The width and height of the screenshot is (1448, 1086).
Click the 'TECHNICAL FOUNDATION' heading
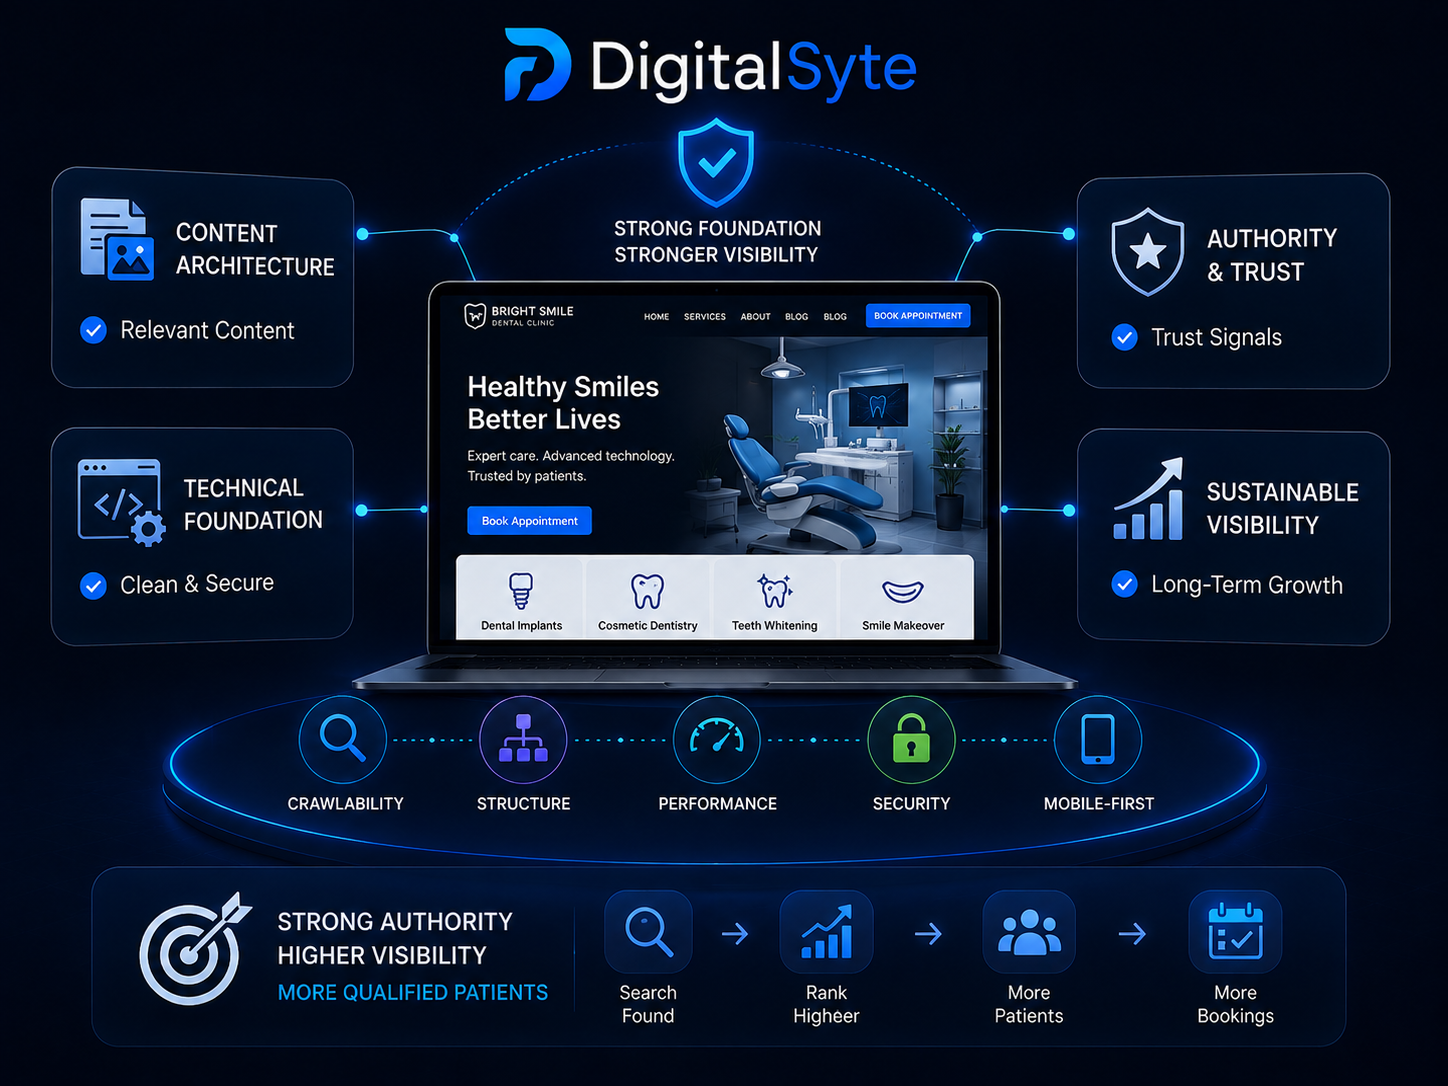[253, 504]
